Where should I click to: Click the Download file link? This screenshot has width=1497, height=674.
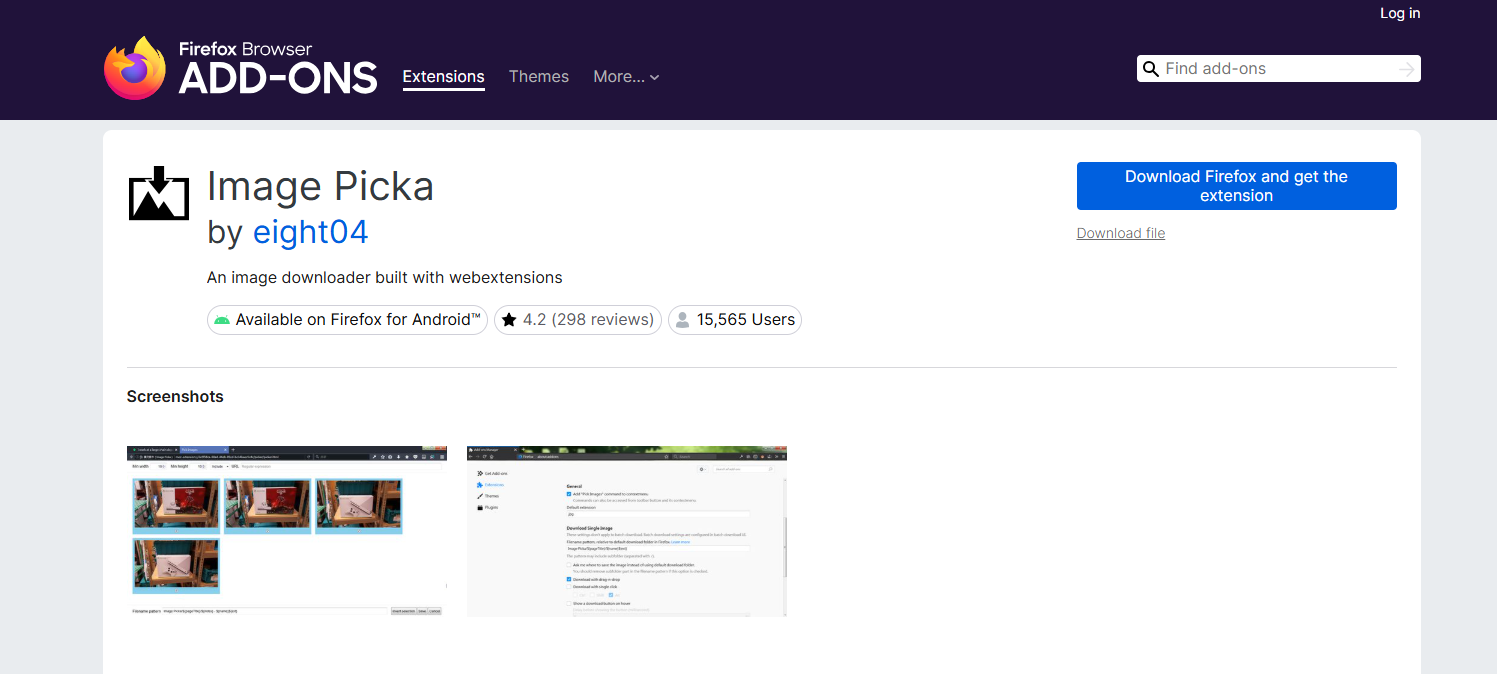tap(1120, 233)
